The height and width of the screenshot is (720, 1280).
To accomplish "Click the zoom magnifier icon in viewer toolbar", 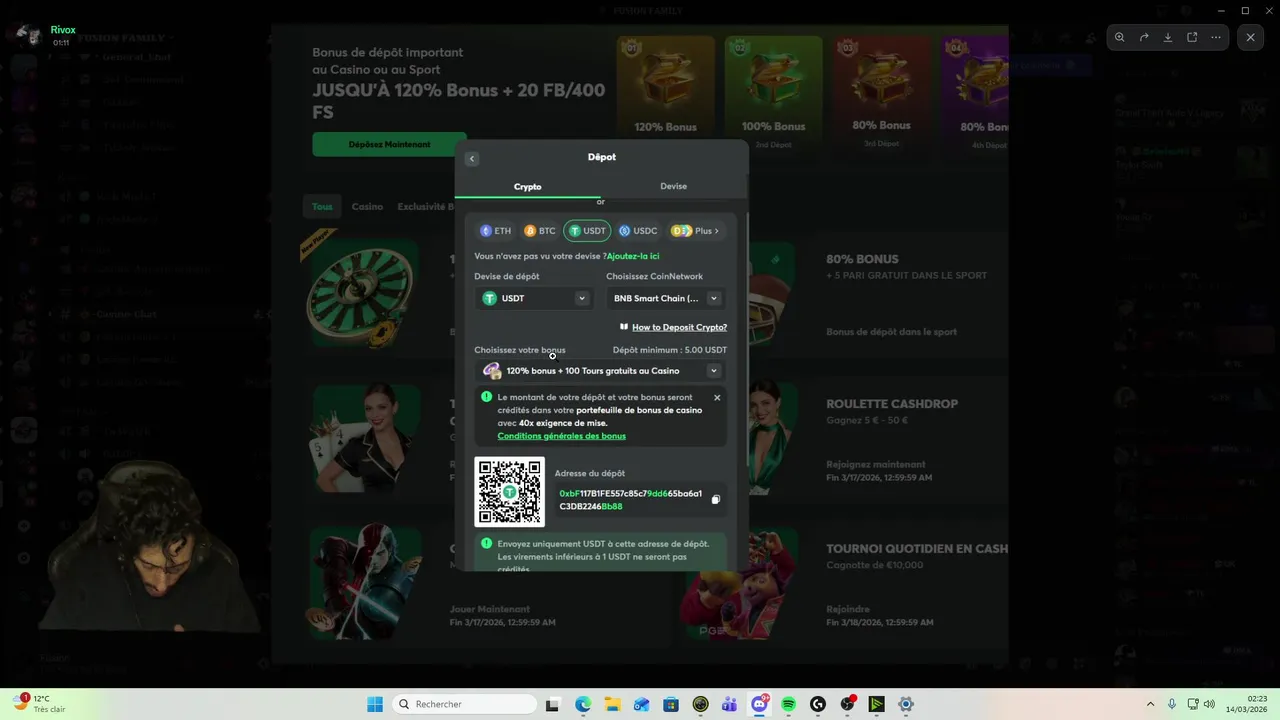I will point(1120,37).
